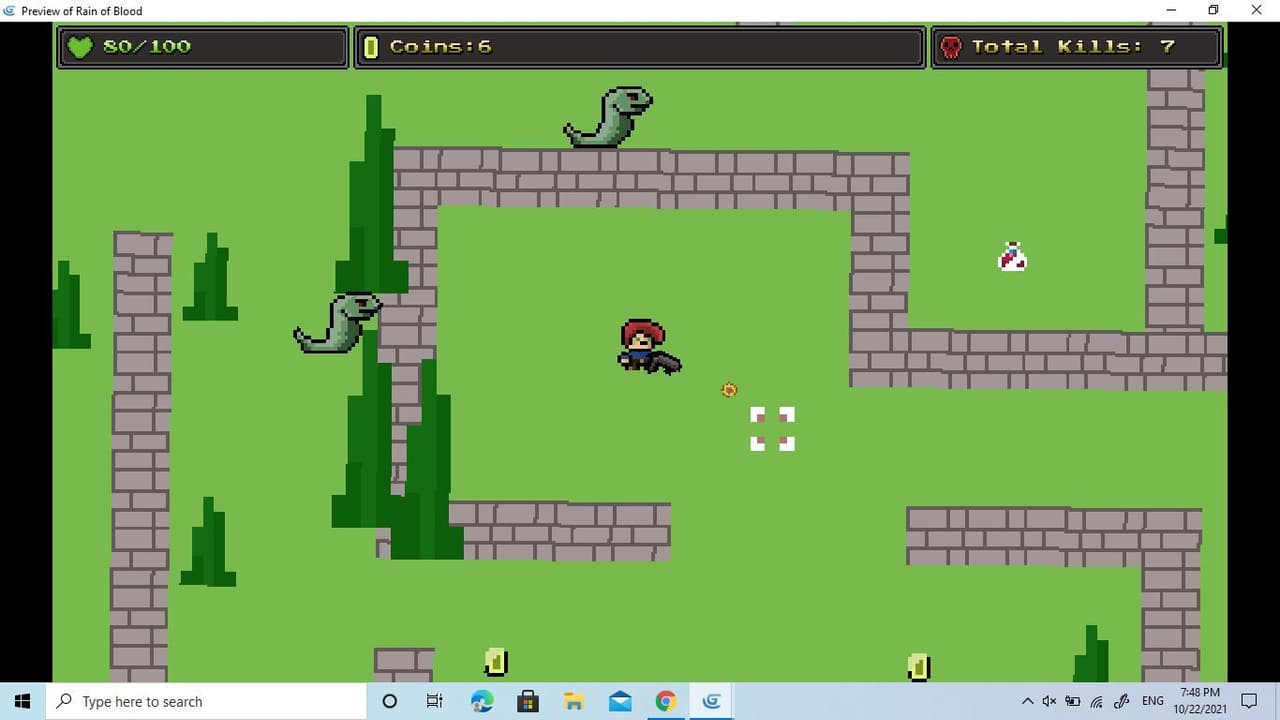Pick the red health potion bottle

(x=1012, y=257)
